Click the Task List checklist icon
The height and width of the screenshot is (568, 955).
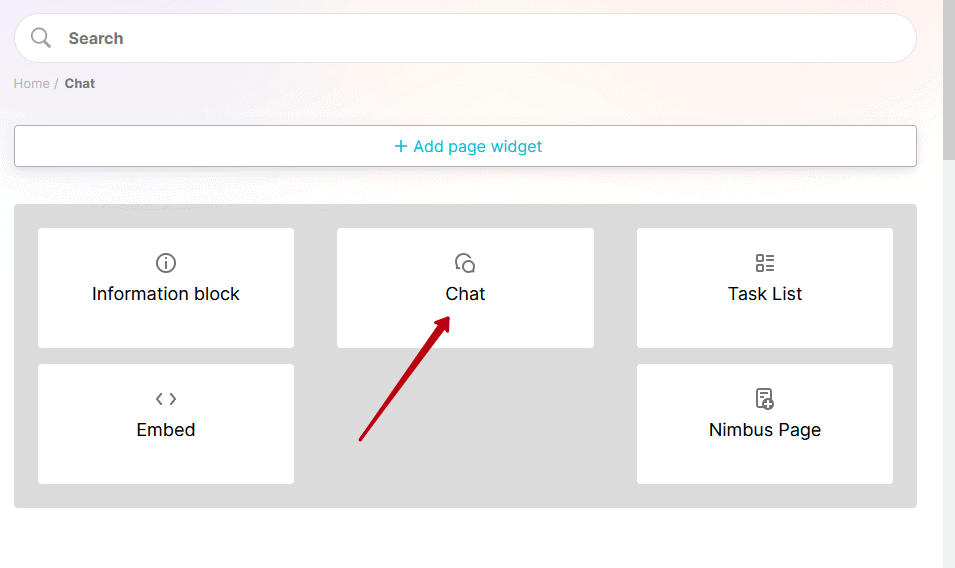point(765,263)
